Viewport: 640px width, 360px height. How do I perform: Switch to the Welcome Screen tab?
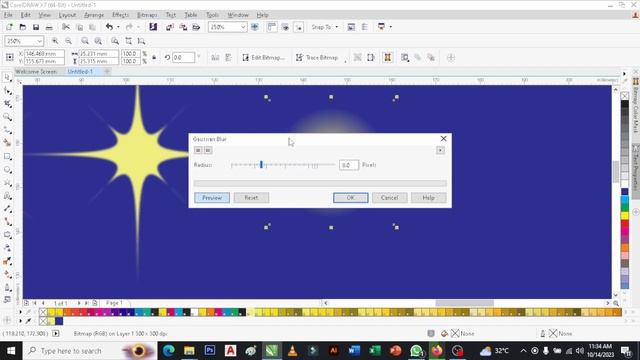click(x=36, y=71)
